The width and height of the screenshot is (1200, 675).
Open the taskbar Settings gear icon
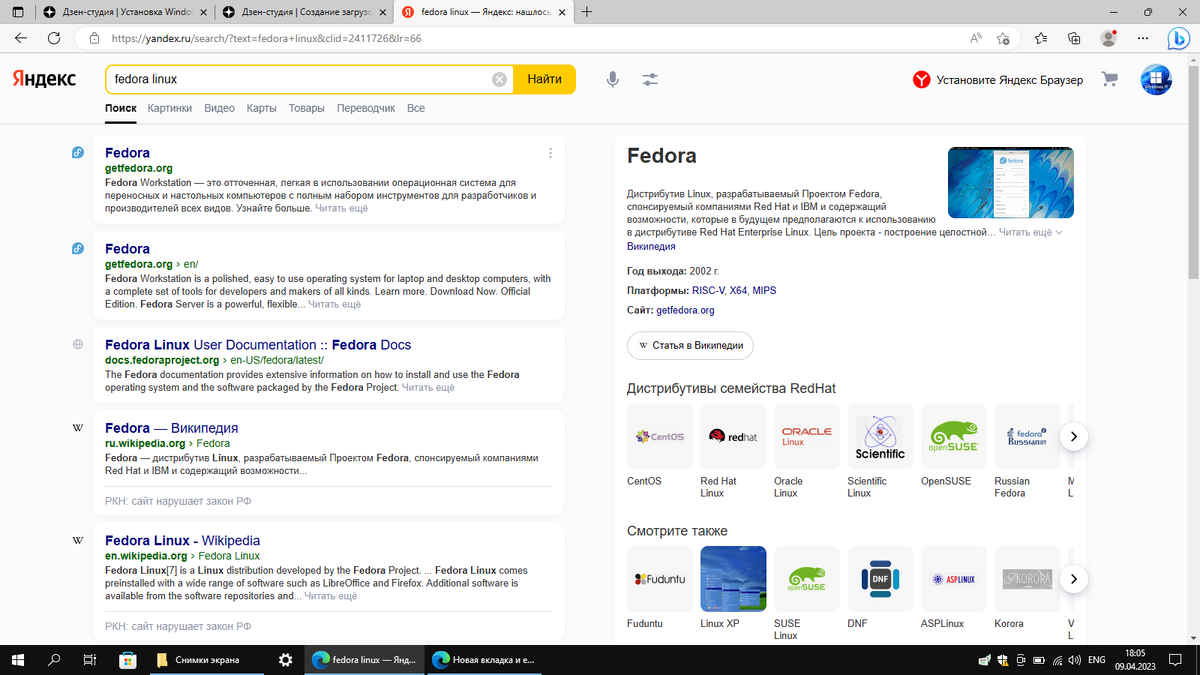pyautogui.click(x=285, y=660)
